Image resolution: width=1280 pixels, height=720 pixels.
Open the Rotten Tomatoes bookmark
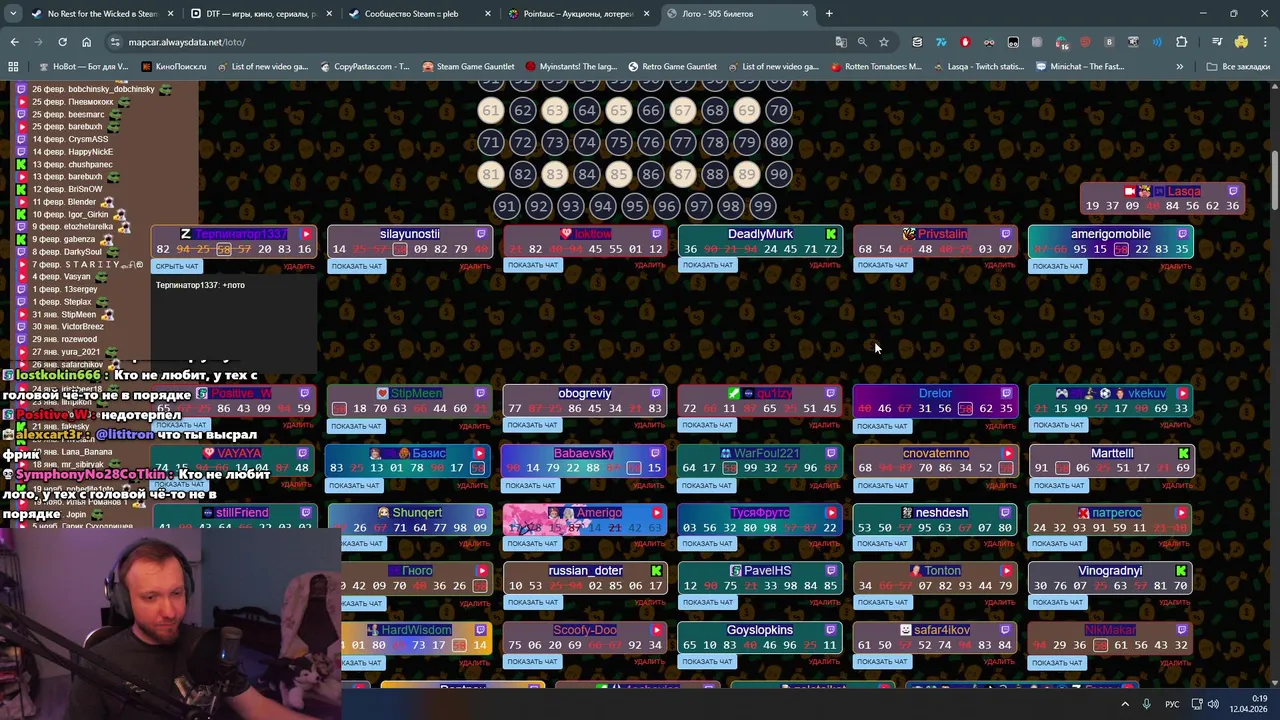[x=875, y=66]
